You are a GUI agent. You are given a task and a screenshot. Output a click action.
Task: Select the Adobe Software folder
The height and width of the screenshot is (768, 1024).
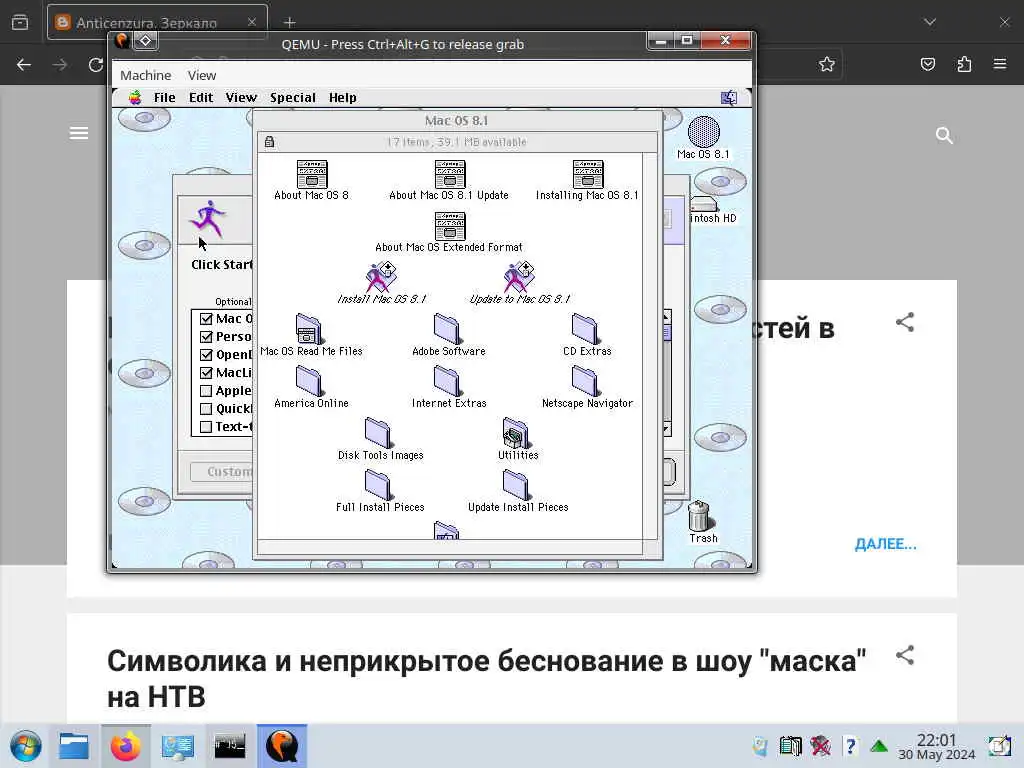pos(447,329)
